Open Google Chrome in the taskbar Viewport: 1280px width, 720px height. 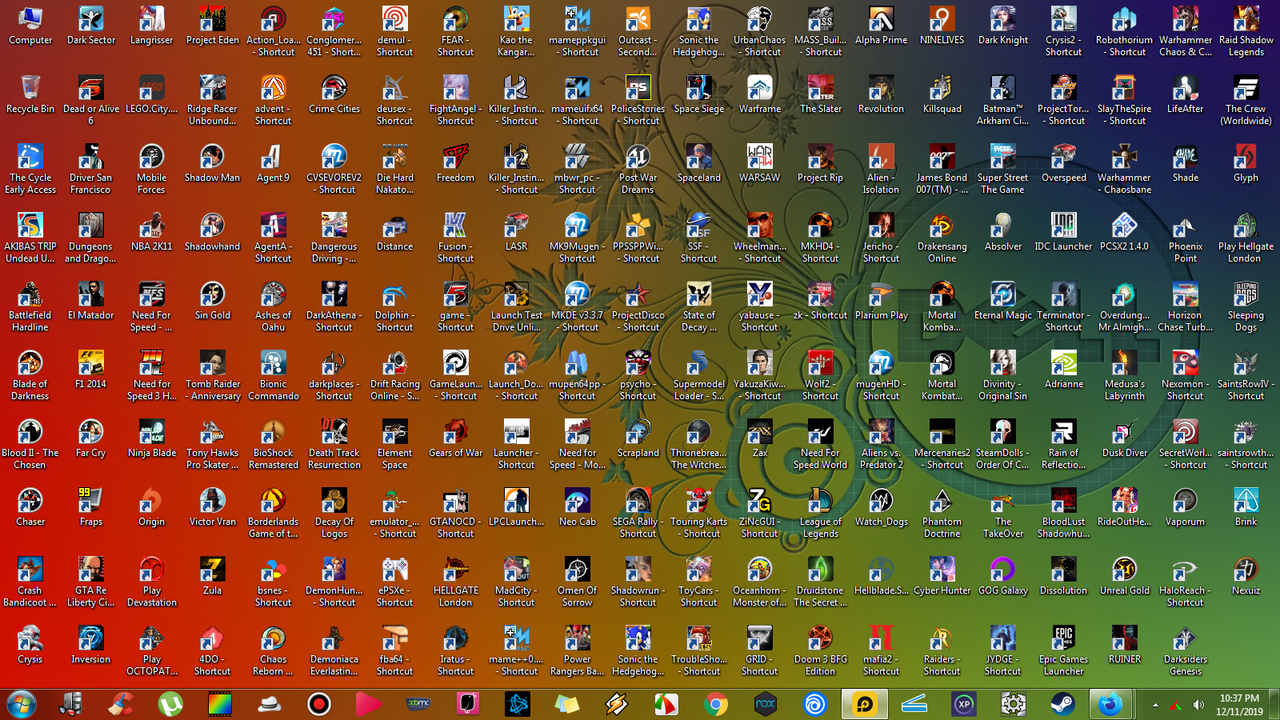[x=715, y=704]
